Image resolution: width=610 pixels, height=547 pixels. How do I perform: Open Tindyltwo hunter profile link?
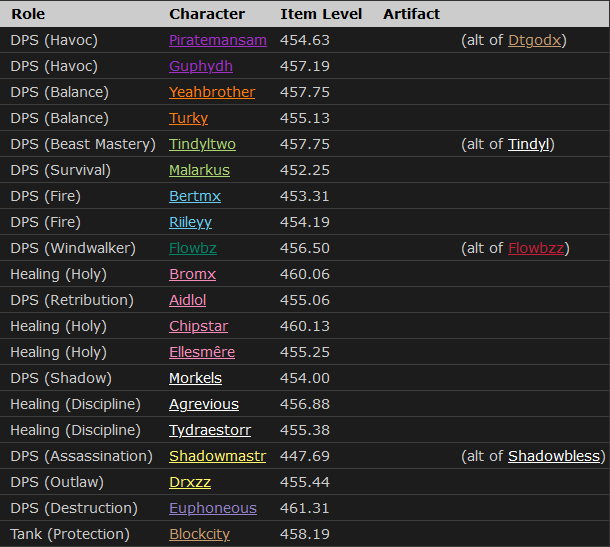tap(202, 144)
